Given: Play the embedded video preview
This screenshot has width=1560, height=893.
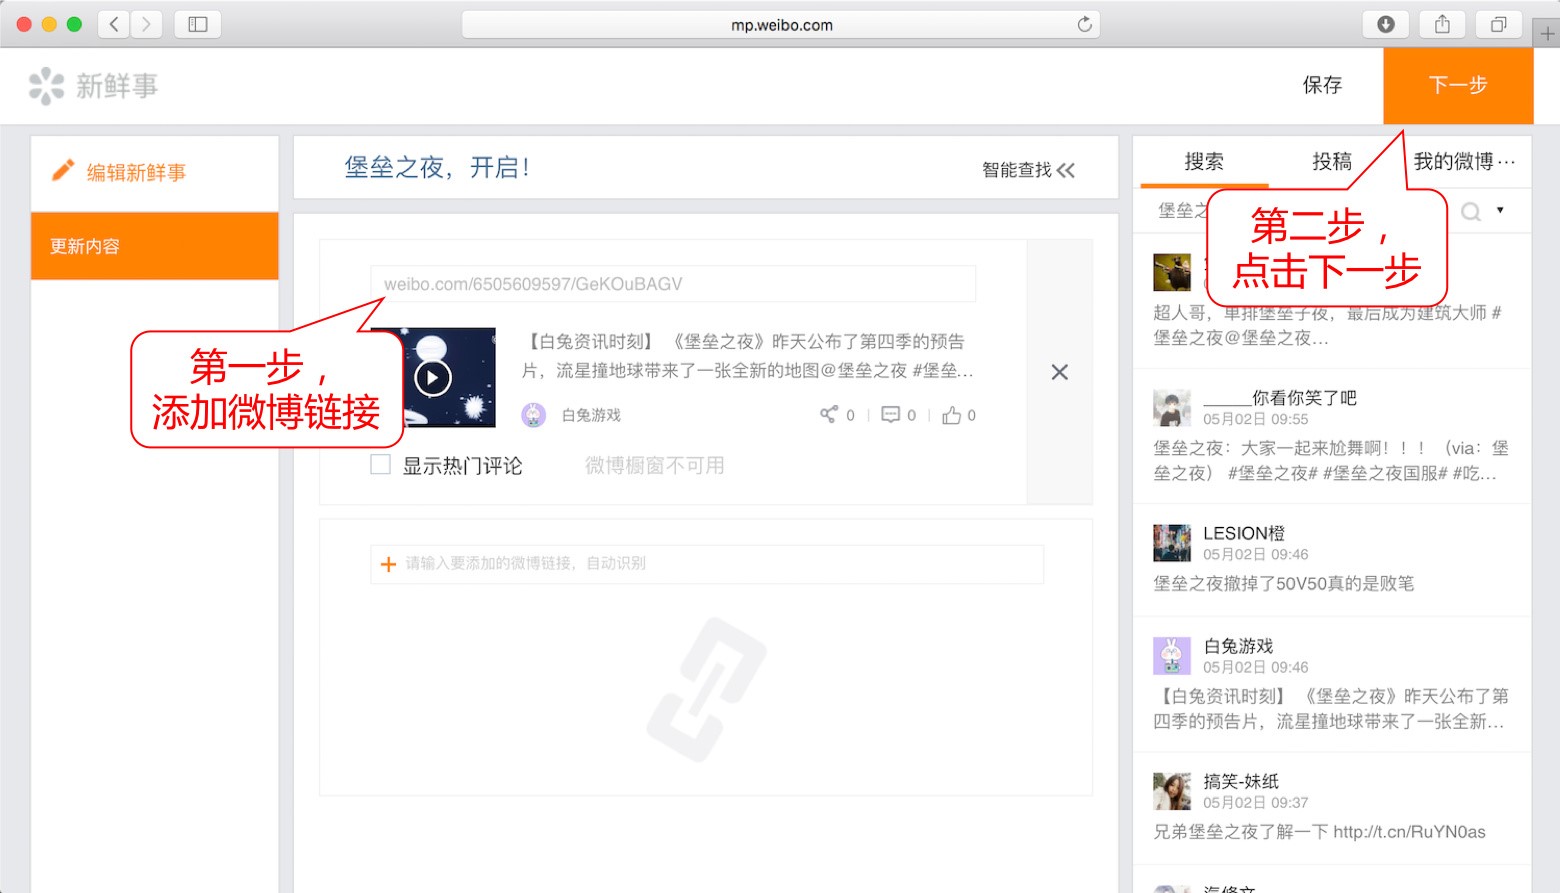Looking at the screenshot, I should pyautogui.click(x=432, y=377).
